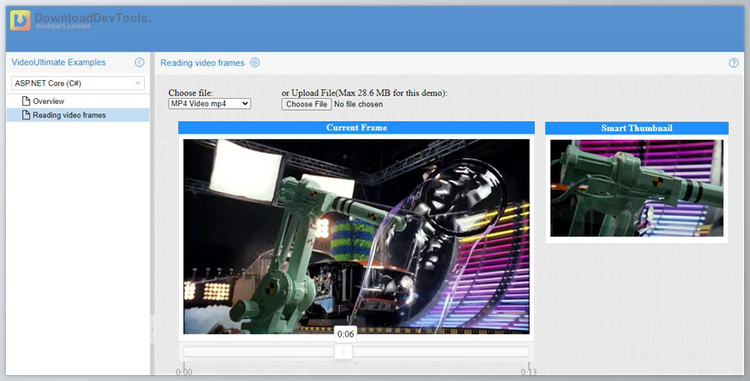Viewport: 750px width, 381px height.
Task: Click the 0:13 timeline end marker
Action: click(x=529, y=372)
